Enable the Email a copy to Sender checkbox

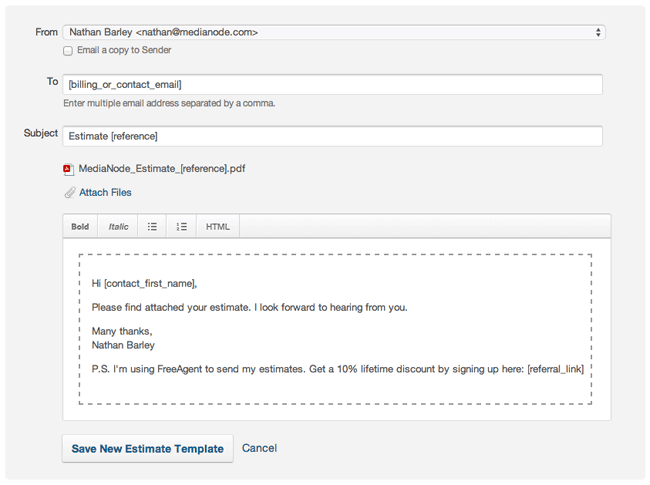coord(68,51)
